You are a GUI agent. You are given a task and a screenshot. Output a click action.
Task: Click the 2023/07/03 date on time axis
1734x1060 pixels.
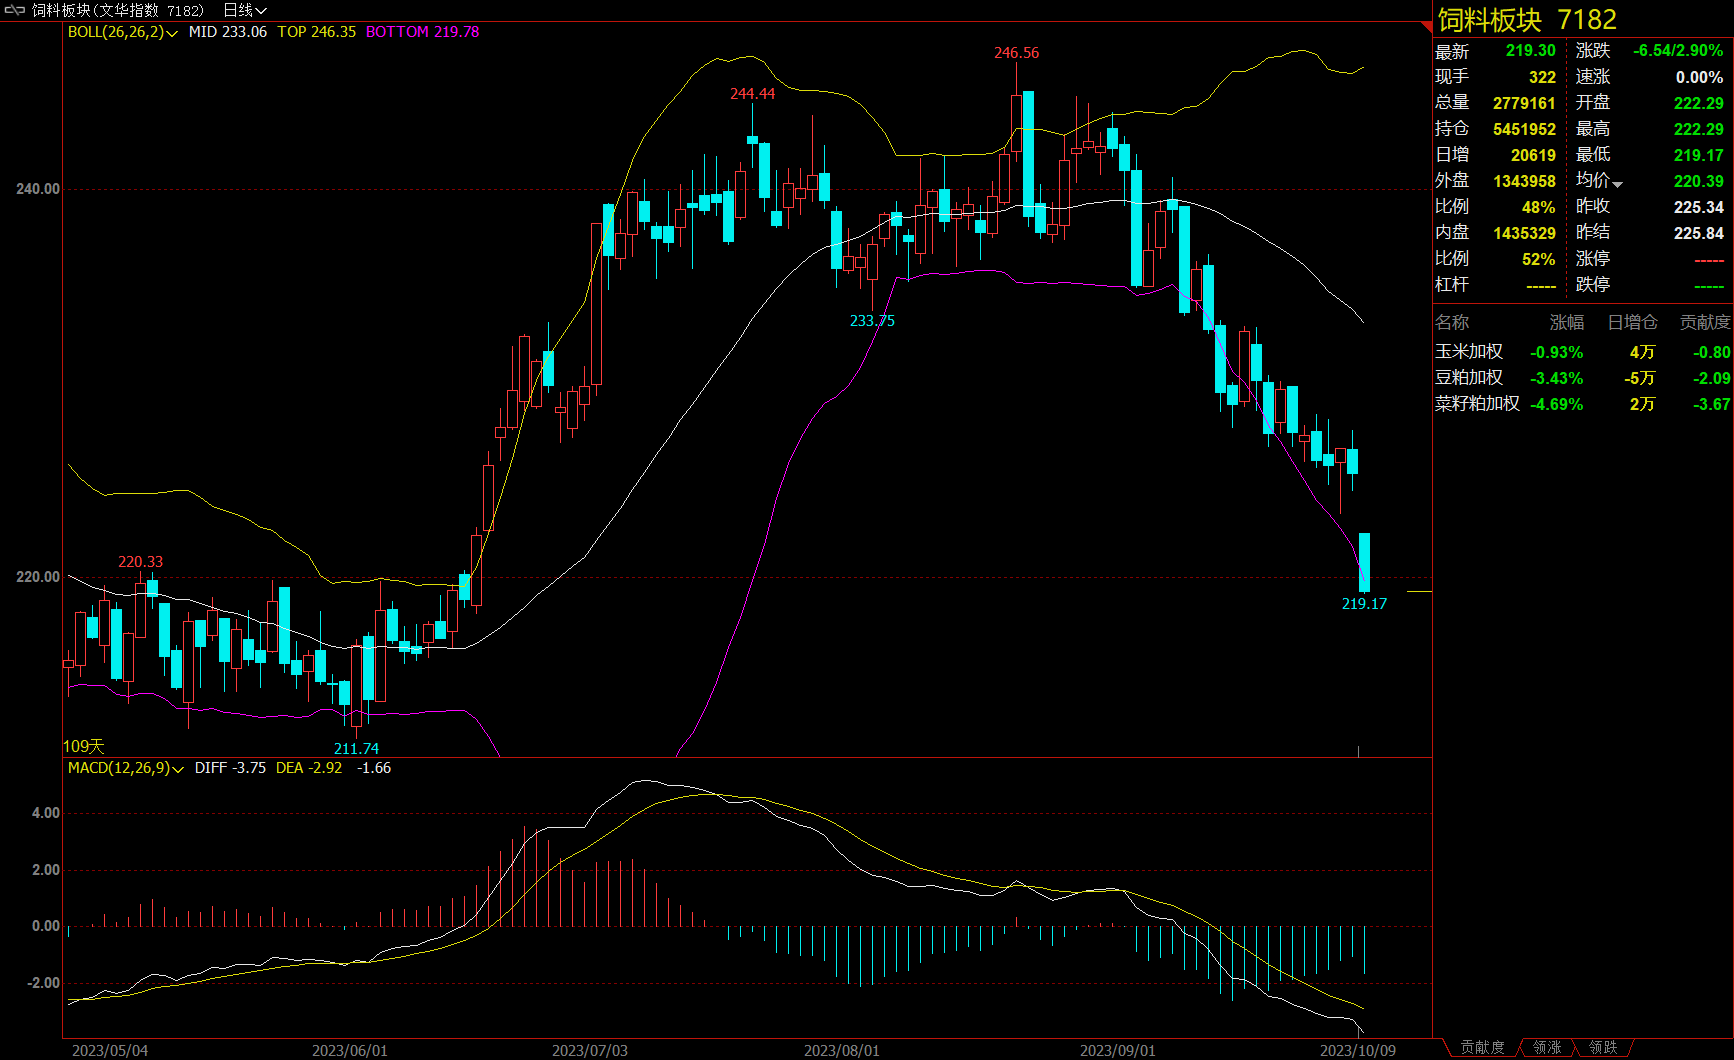point(590,1050)
